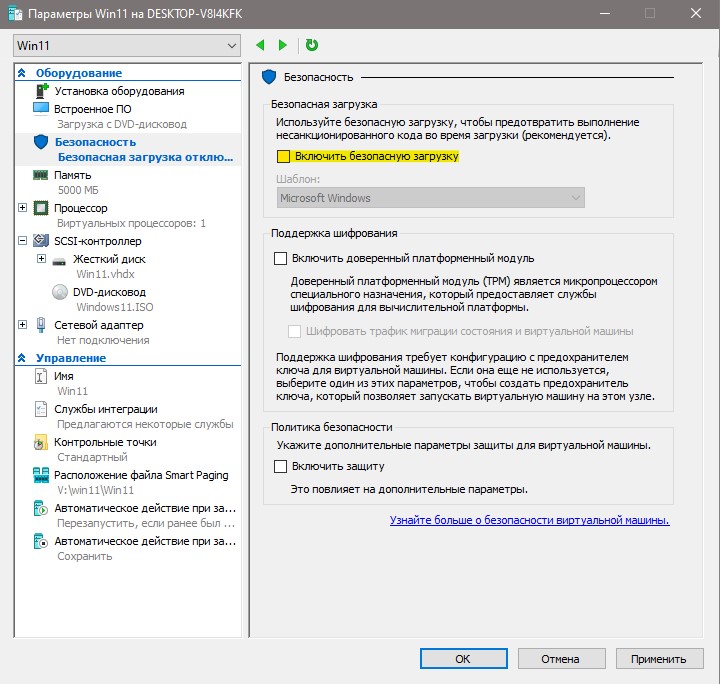
Task: Enable the Включить защиту checkbox
Action: 280,466
